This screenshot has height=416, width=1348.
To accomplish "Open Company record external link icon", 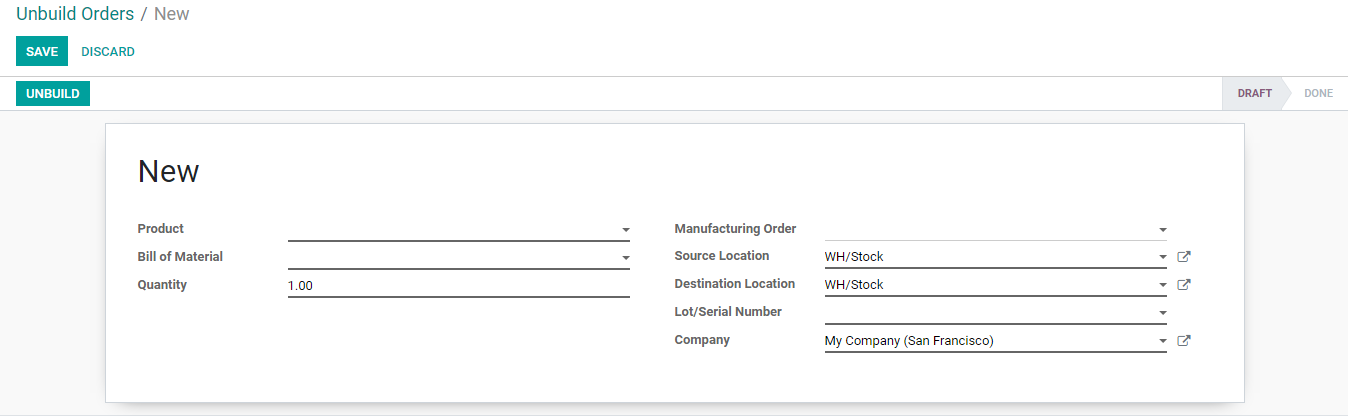I will (x=1184, y=341).
